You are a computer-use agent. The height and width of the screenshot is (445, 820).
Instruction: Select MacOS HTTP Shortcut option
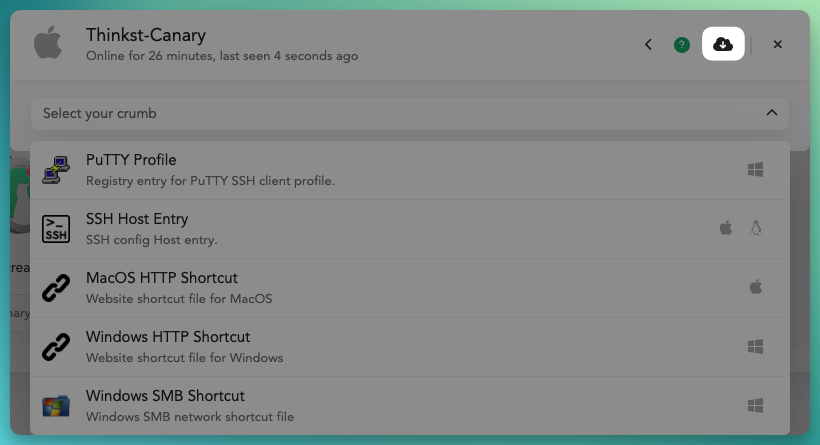pos(409,288)
